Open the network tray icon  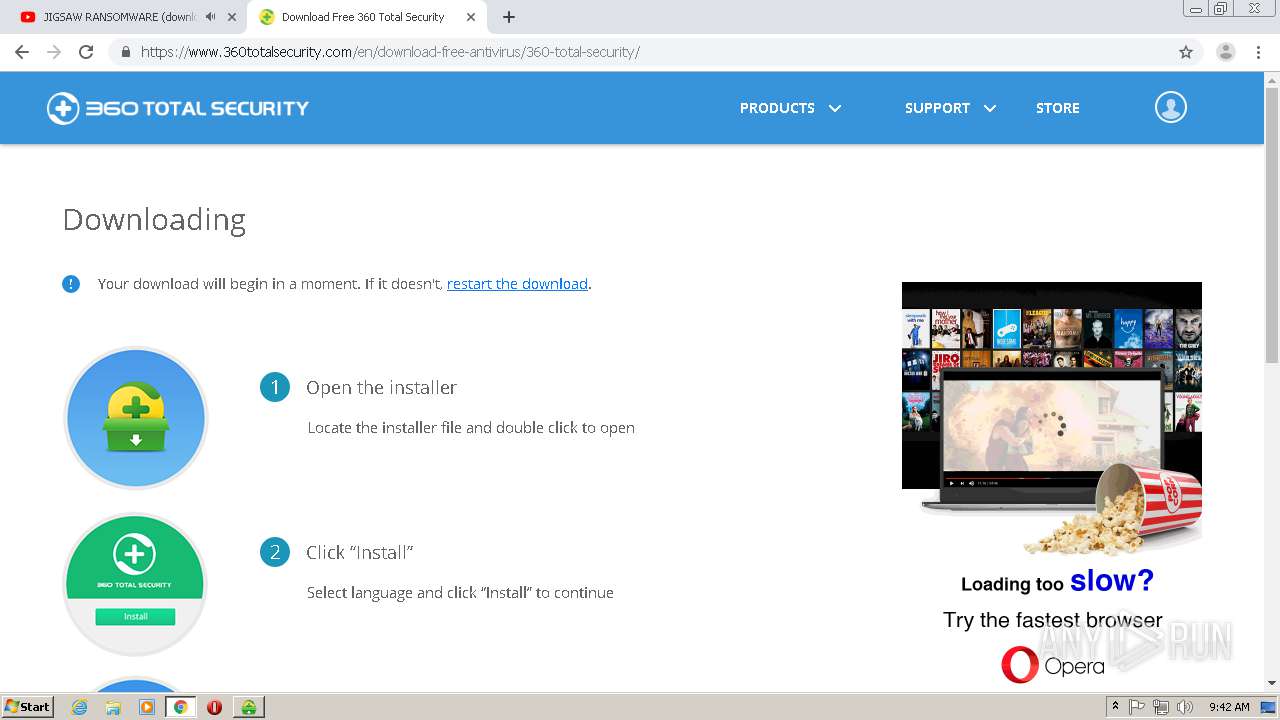pyautogui.click(x=1161, y=707)
